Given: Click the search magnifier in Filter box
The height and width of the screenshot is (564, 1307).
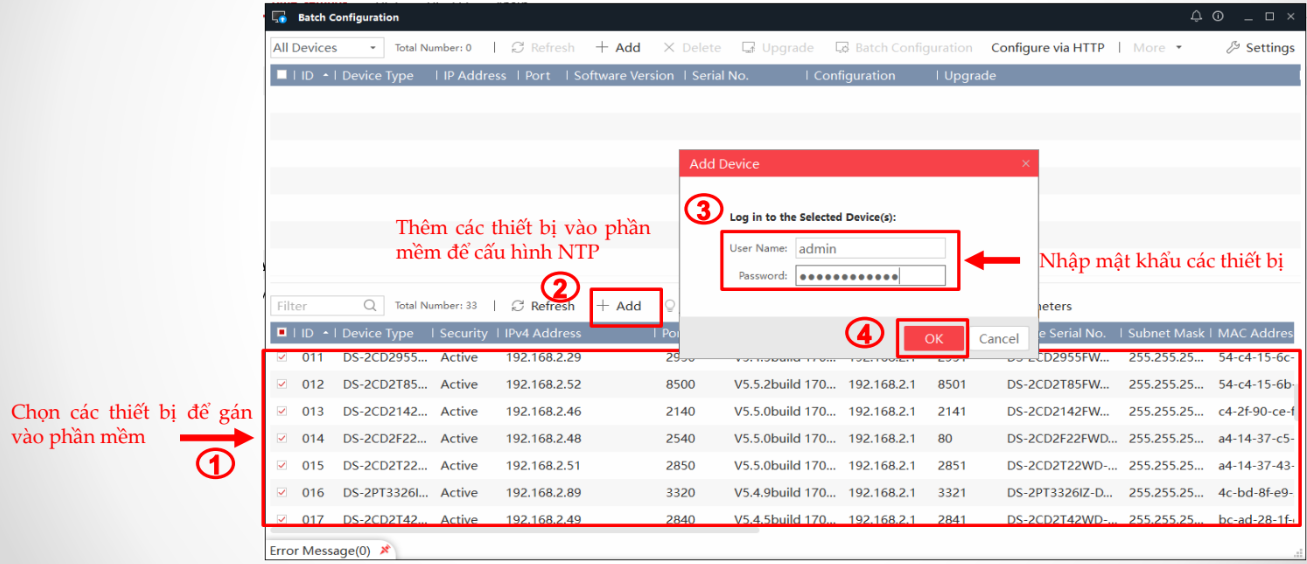Looking at the screenshot, I should 370,306.
